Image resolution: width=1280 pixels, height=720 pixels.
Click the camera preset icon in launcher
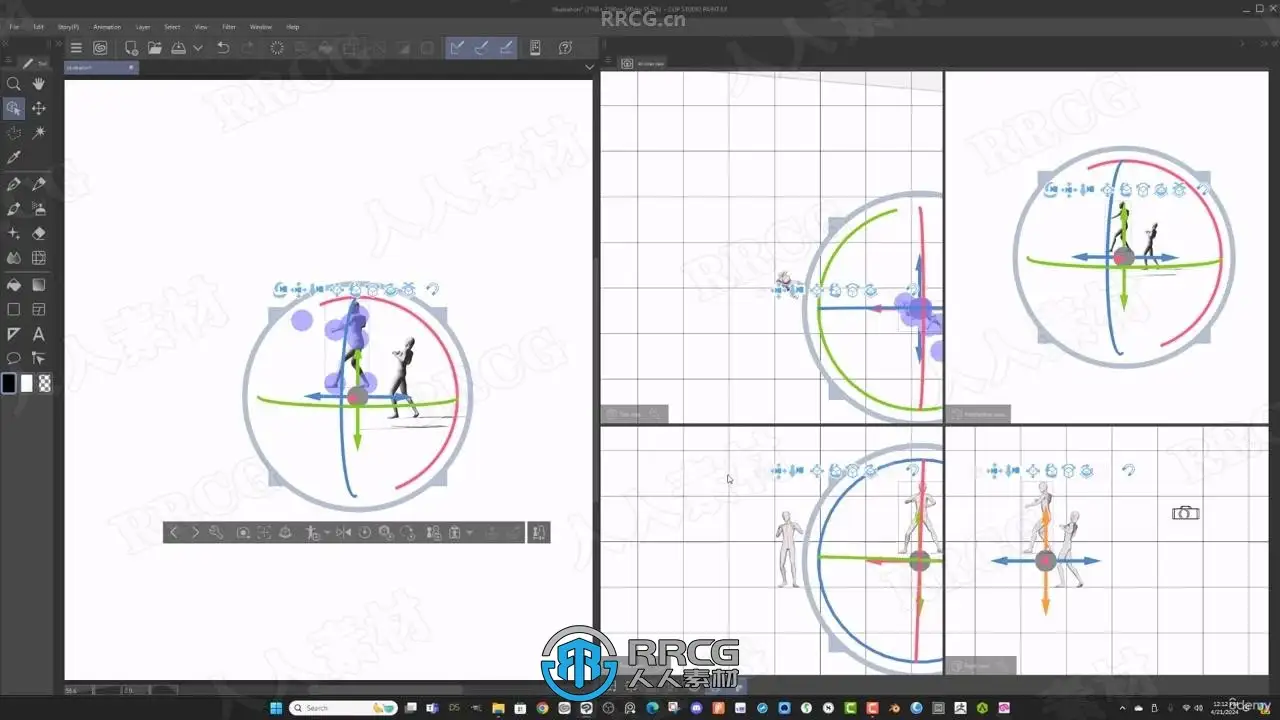pyautogui.click(x=243, y=533)
